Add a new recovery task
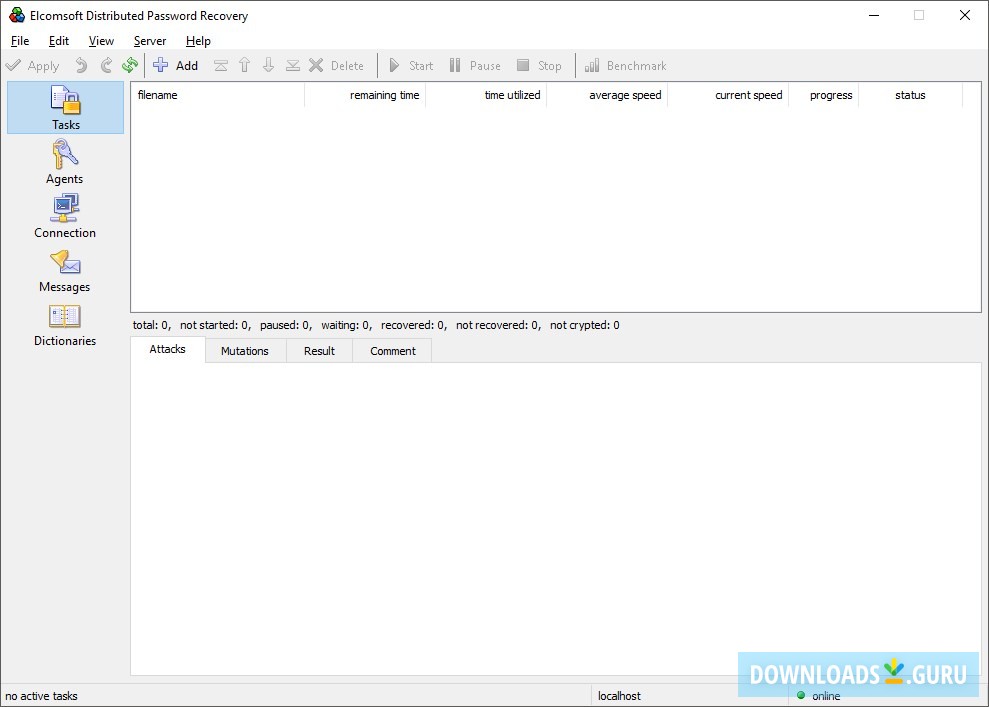 click(x=176, y=65)
